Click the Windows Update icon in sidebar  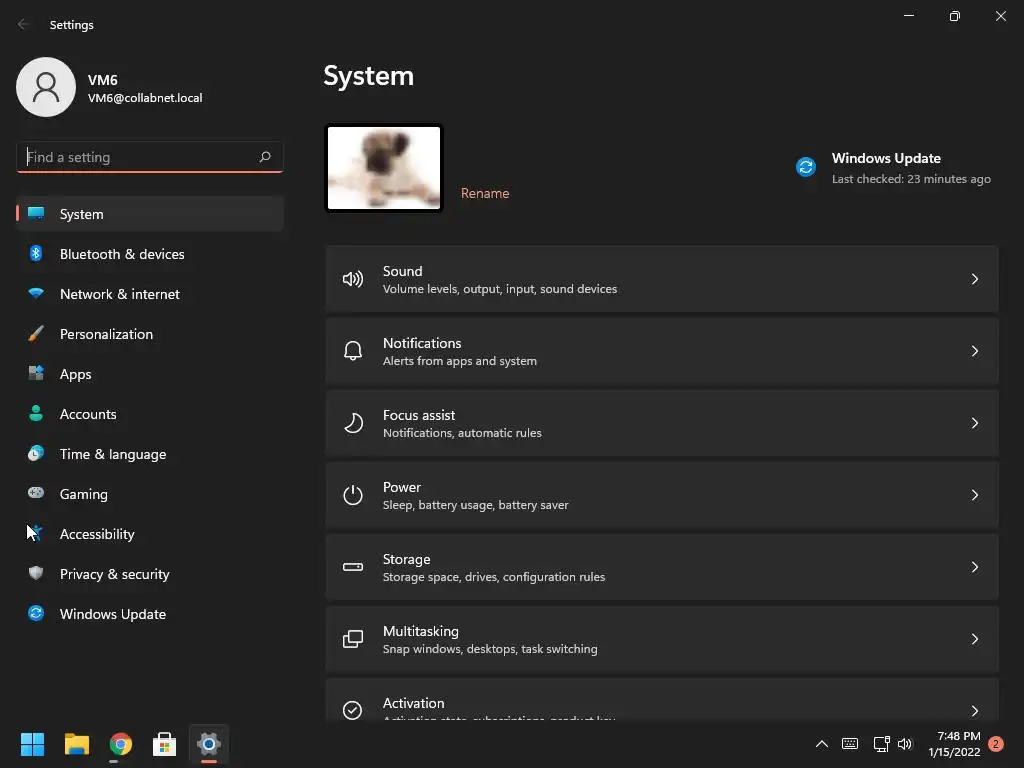tap(36, 613)
